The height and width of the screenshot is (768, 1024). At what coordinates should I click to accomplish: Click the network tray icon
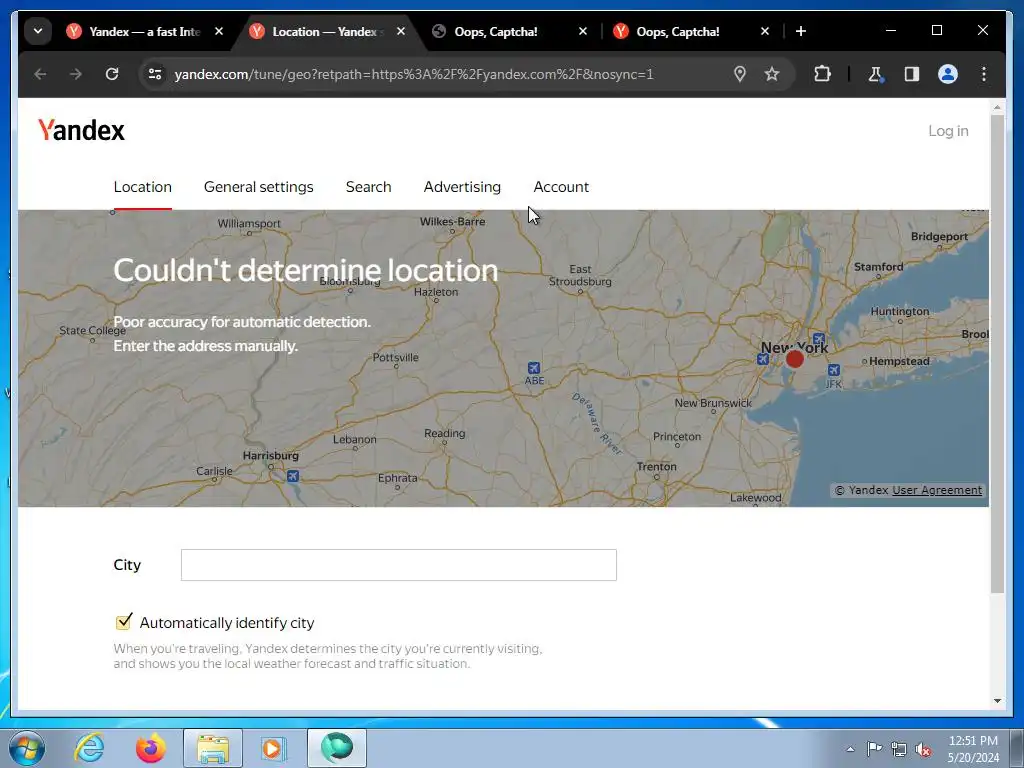899,749
